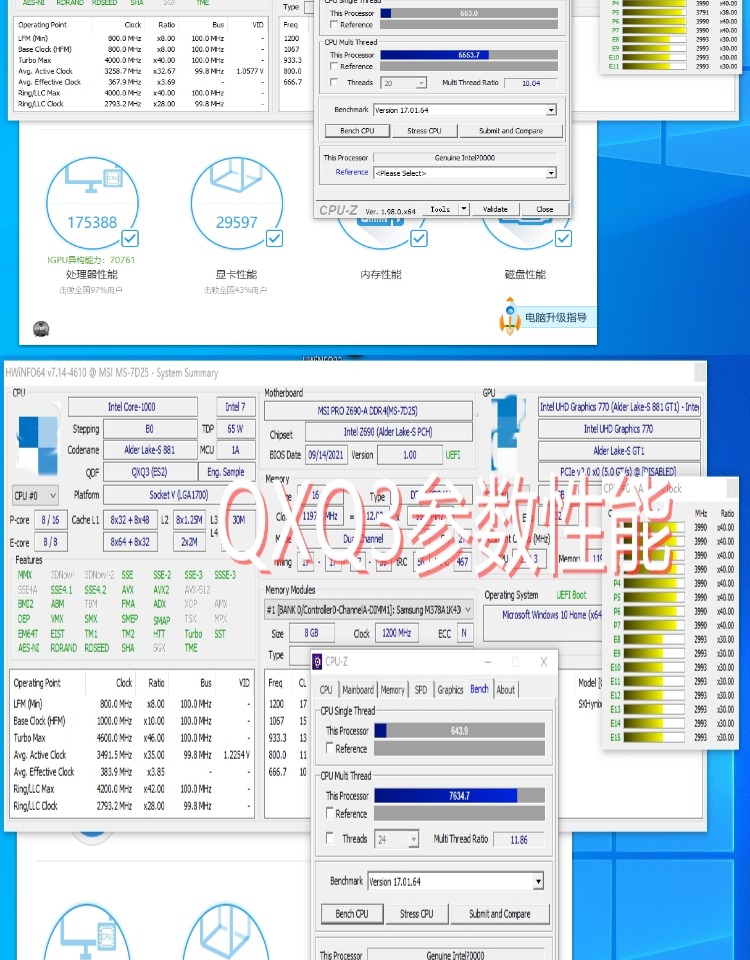Toggle the checkmark on the 175388 processor score
Image resolution: width=750 pixels, height=960 pixels.
[x=130, y=238]
